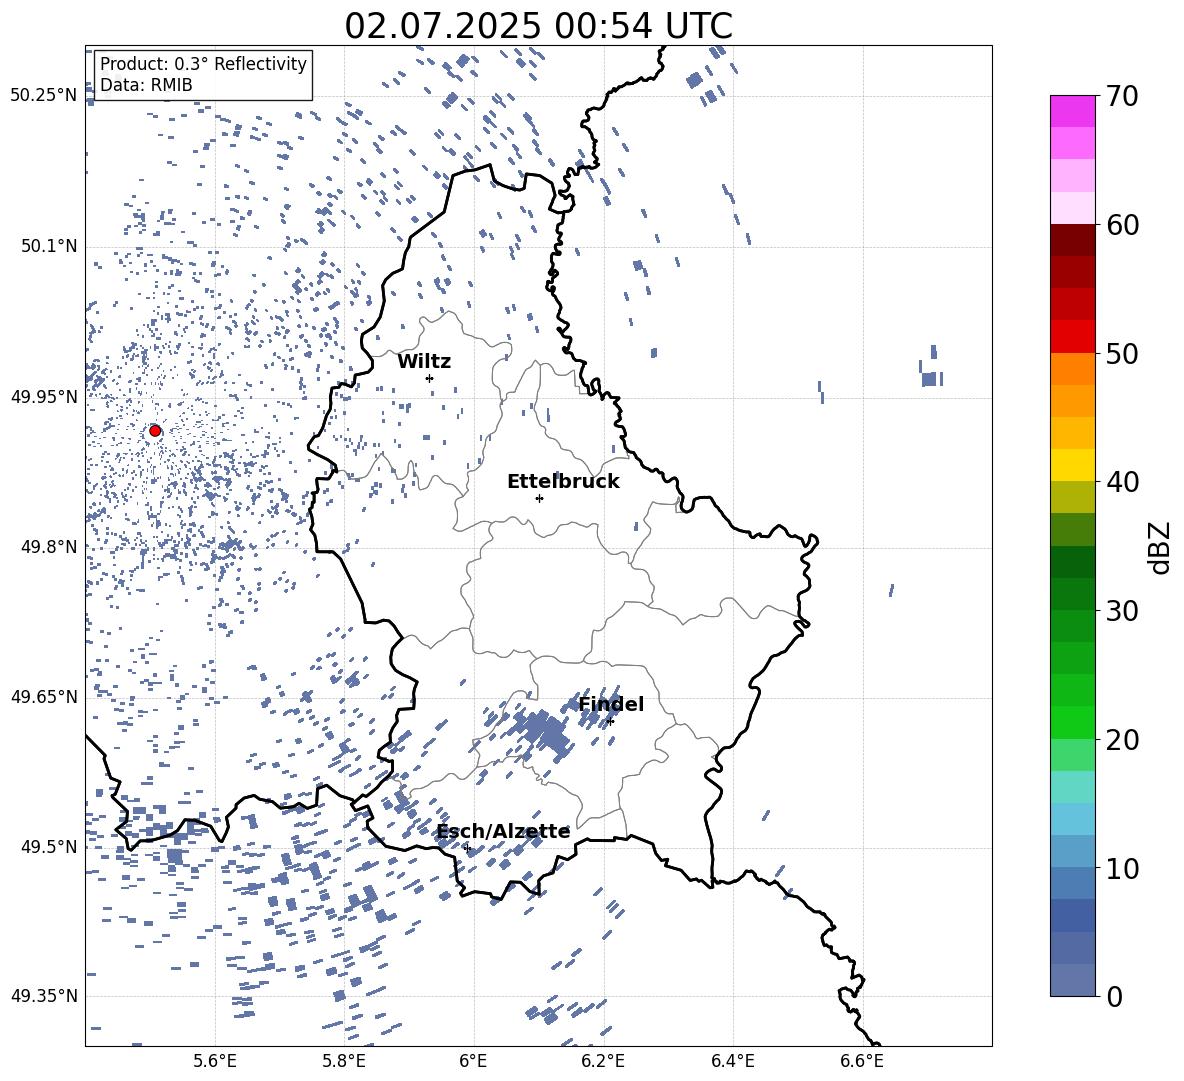Click the 49.65°N latitude label

pos(44,696)
